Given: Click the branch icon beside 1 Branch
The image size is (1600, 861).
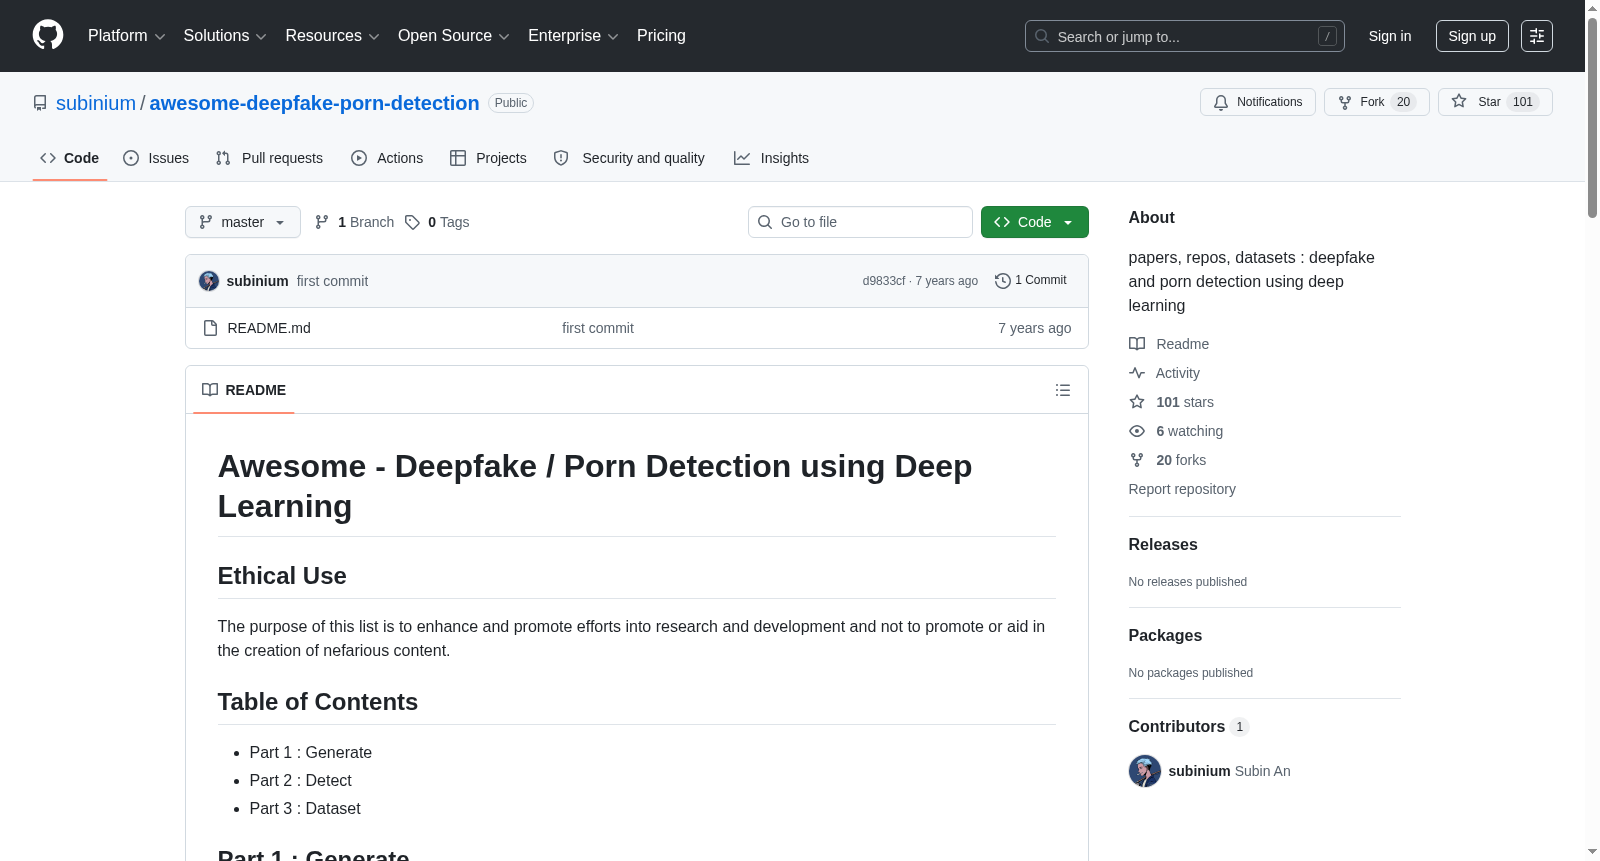Looking at the screenshot, I should (x=322, y=222).
